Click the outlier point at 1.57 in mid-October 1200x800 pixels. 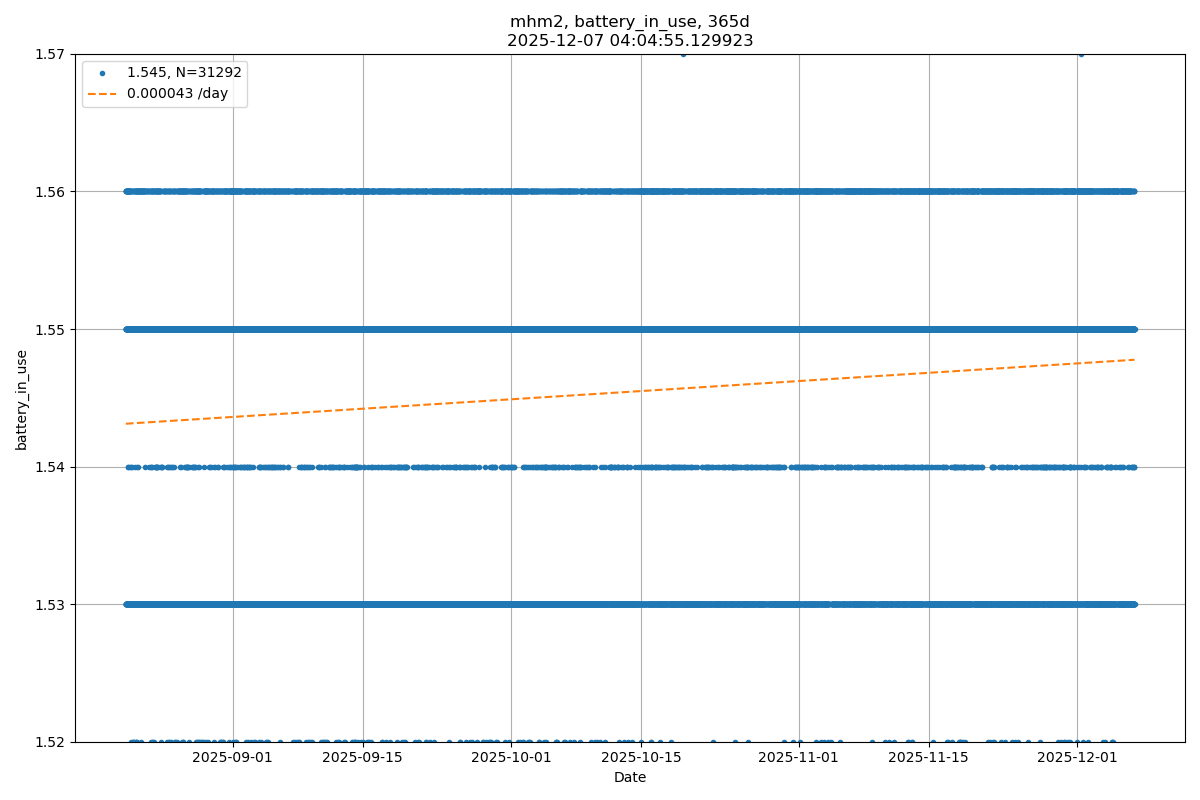pyautogui.click(x=683, y=54)
